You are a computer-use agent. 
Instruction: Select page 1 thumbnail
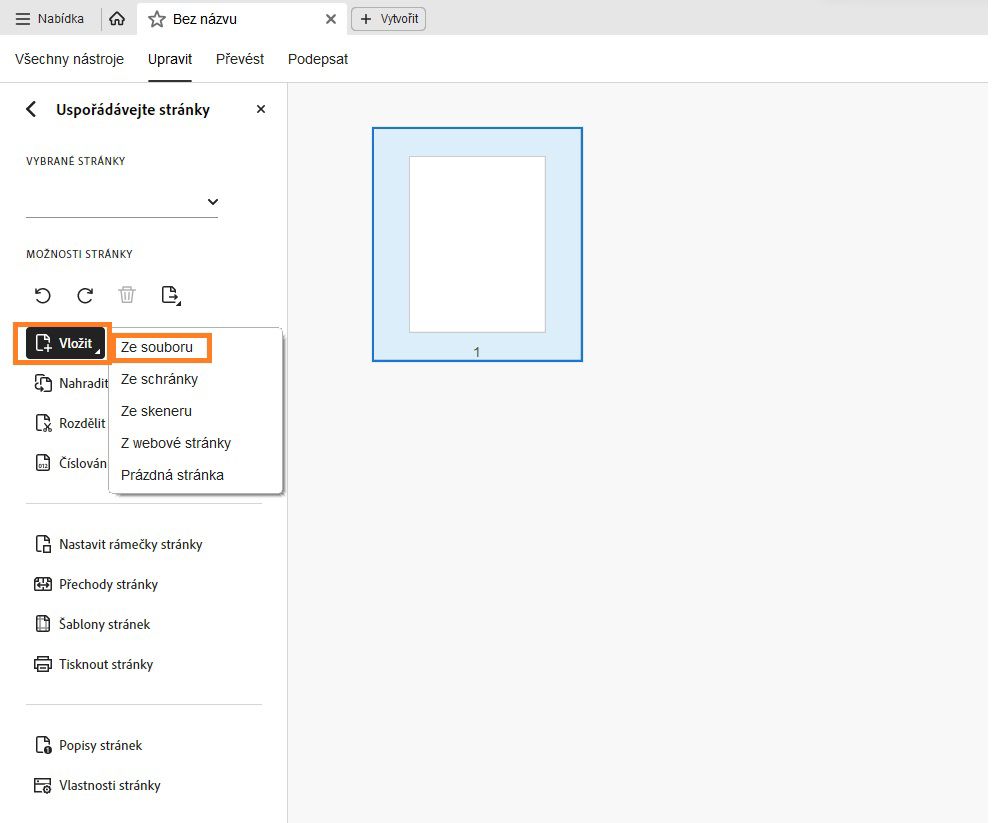tap(477, 244)
